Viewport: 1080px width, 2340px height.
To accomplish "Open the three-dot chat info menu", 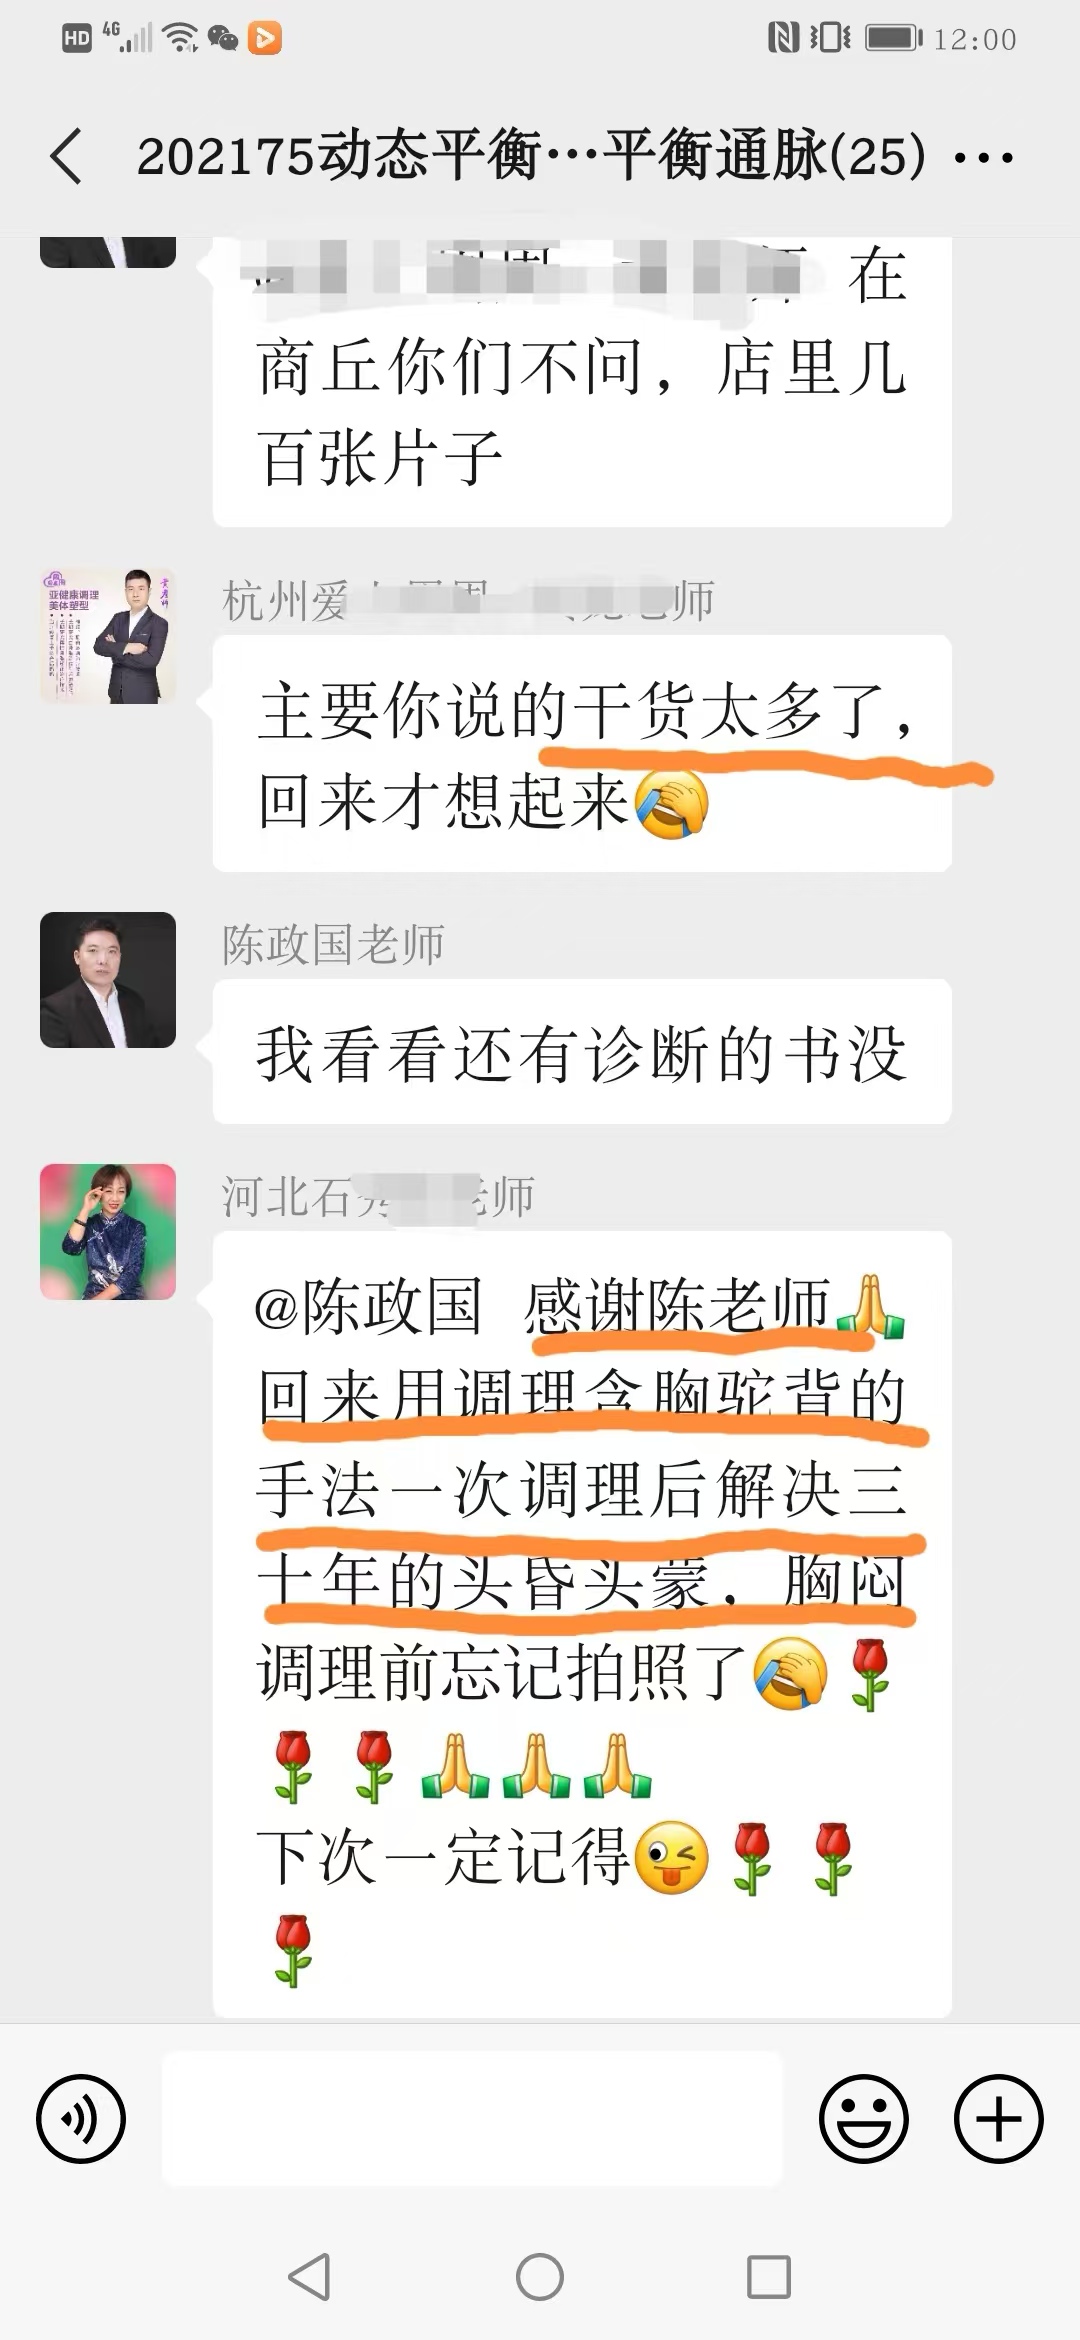I will tap(985, 158).
